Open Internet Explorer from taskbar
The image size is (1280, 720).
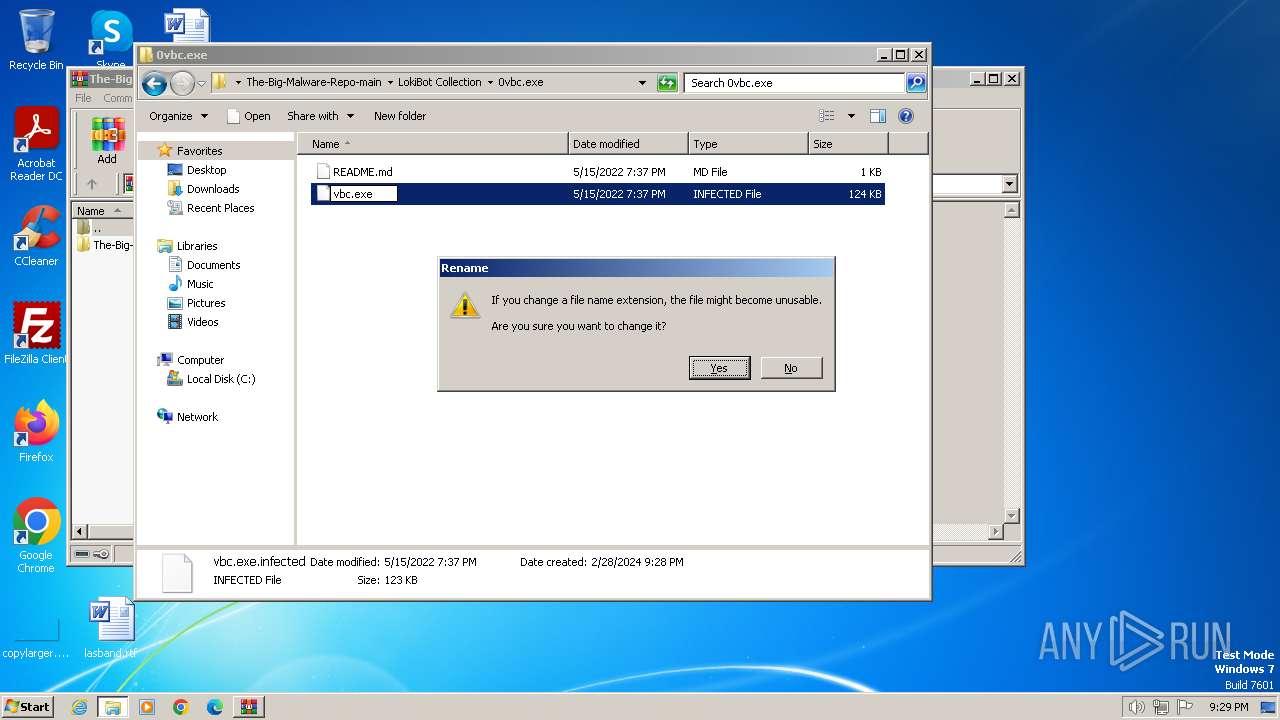pos(79,707)
